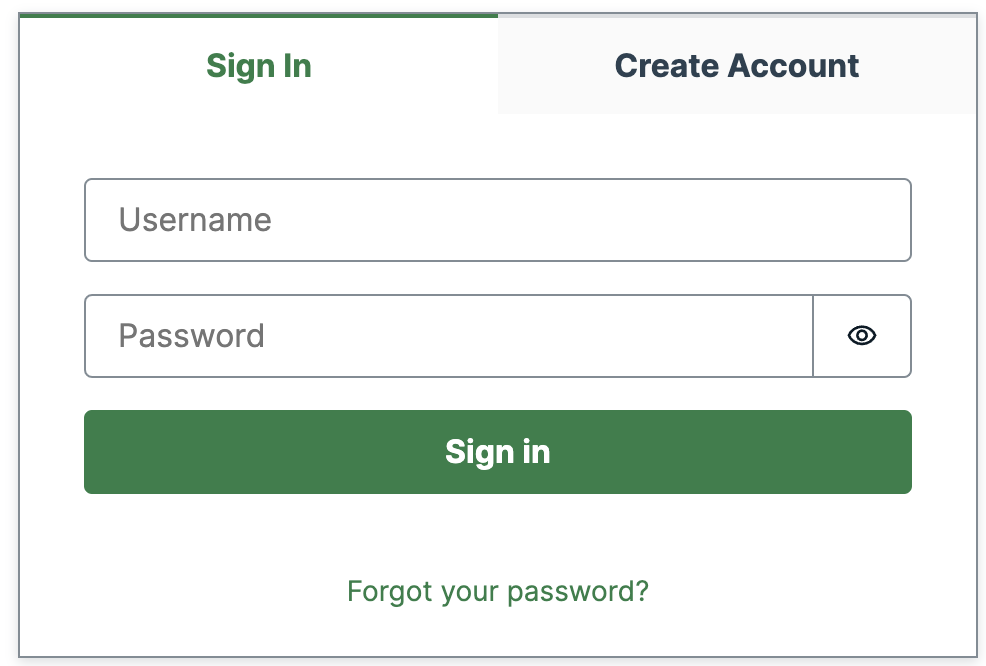Image resolution: width=986 pixels, height=666 pixels.
Task: Start the password recovery process
Action: (497, 591)
